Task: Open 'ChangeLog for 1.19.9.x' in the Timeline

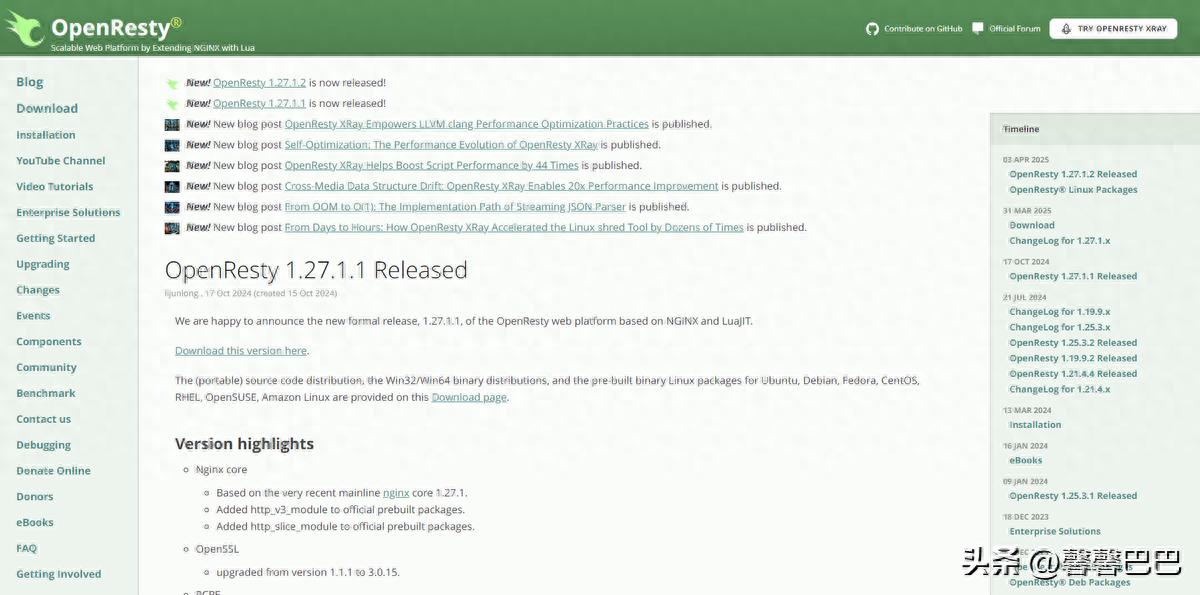Action: point(1059,312)
